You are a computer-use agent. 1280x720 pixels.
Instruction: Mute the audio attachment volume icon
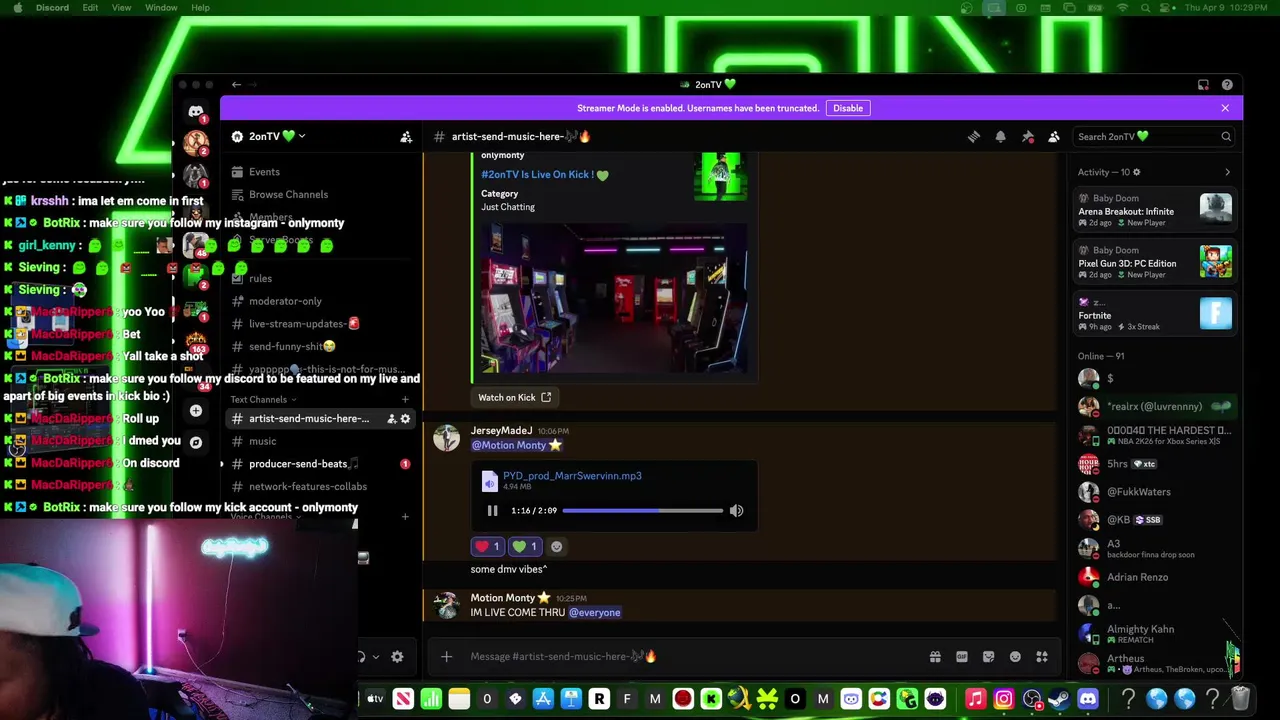[736, 511]
